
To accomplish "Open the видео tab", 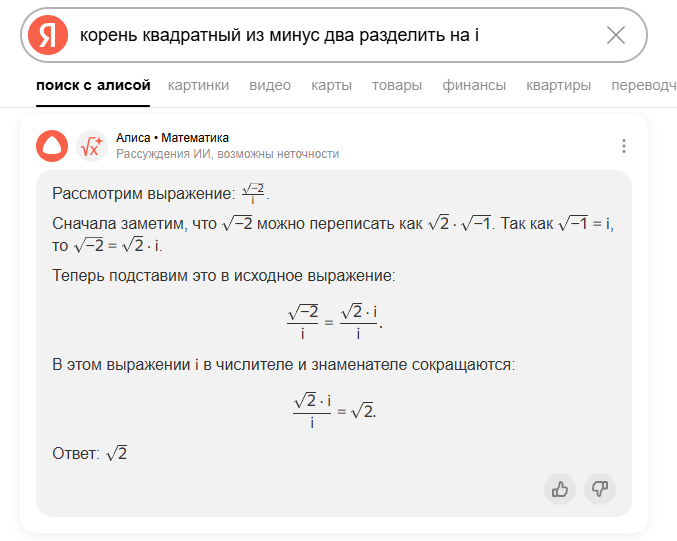I will pos(270,86).
